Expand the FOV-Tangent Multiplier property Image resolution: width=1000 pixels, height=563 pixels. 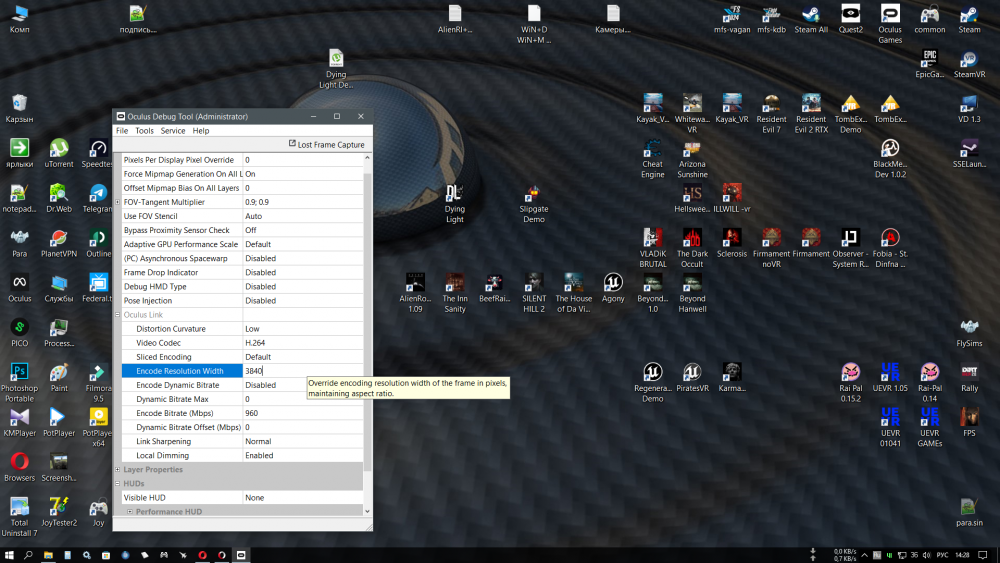[x=118, y=202]
